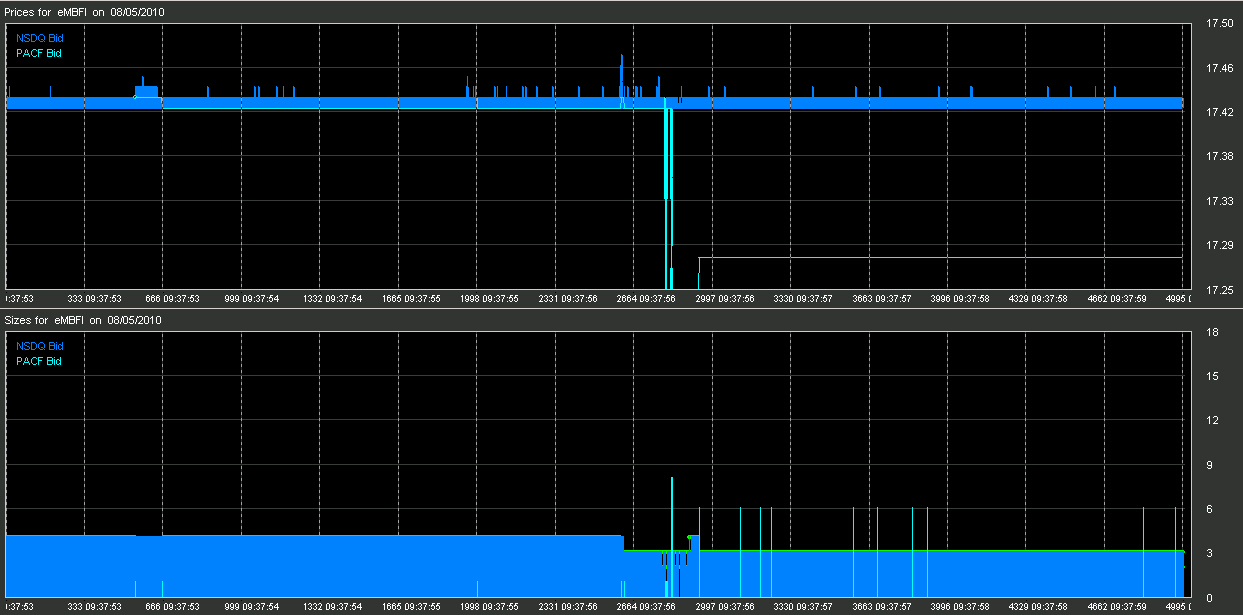Click the 17.42 price axis label
This screenshot has width=1243, height=615.
[1220, 112]
